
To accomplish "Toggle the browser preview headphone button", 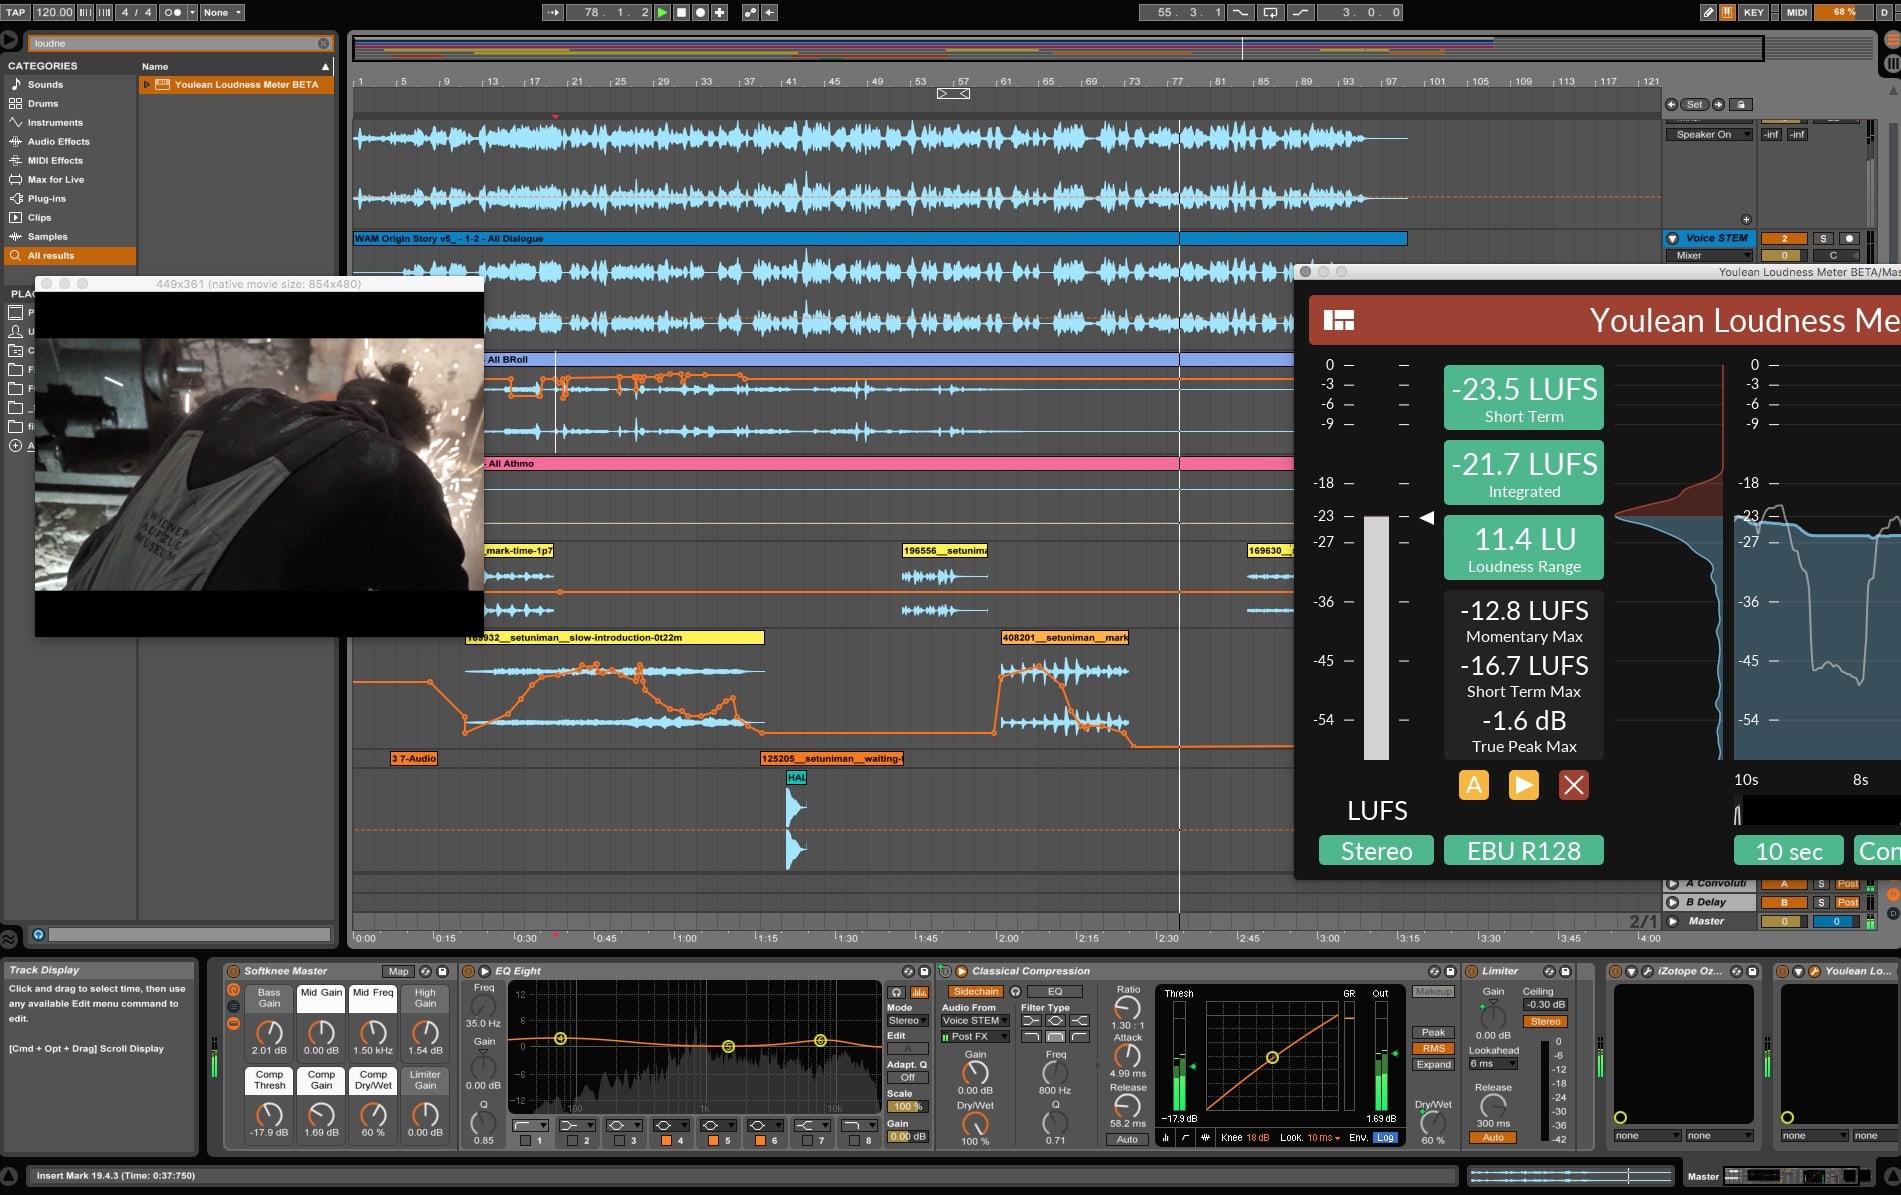I will [38, 935].
